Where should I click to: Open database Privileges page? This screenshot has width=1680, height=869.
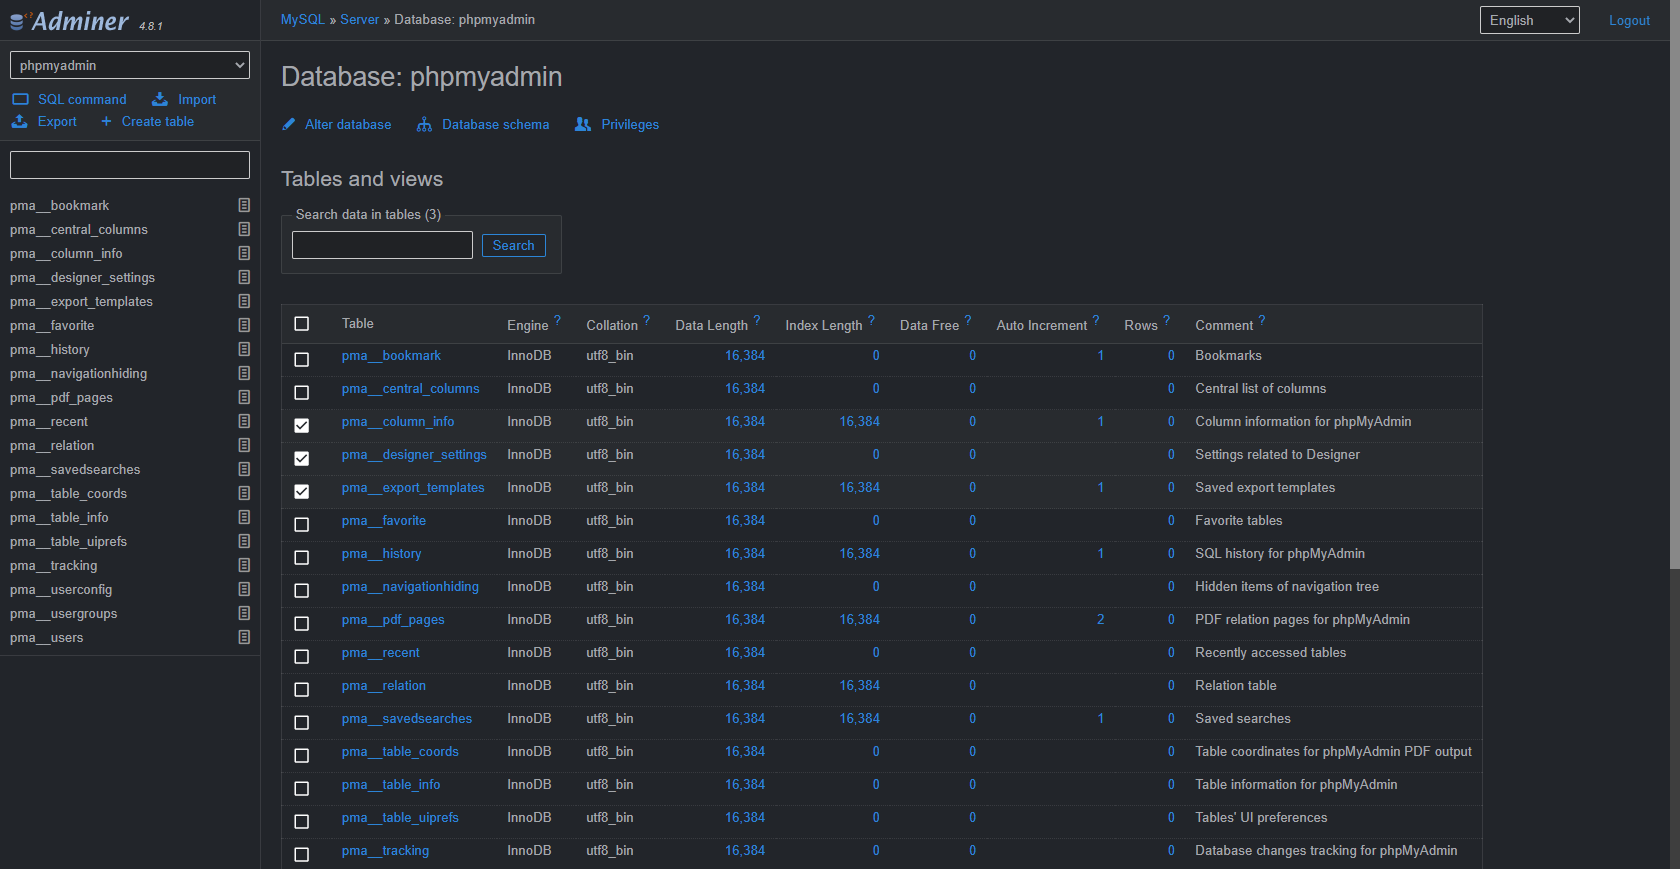point(617,124)
